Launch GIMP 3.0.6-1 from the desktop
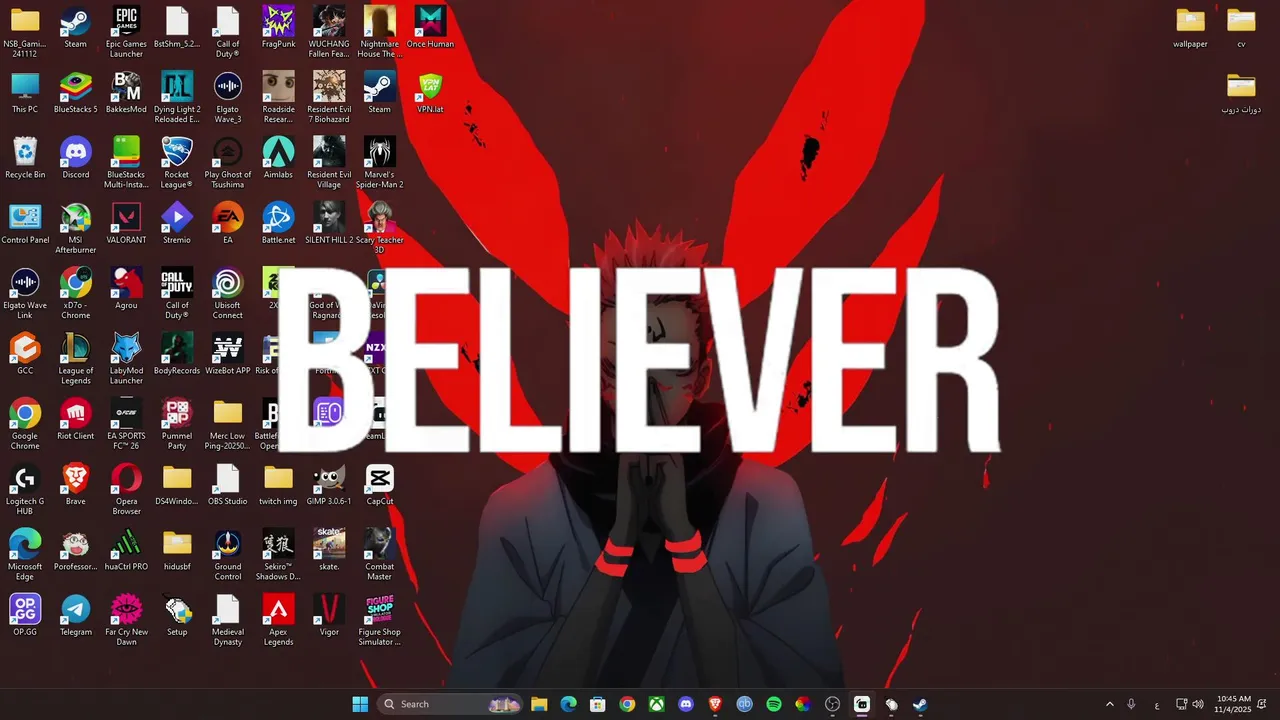This screenshot has width=1280, height=720. coord(329,485)
